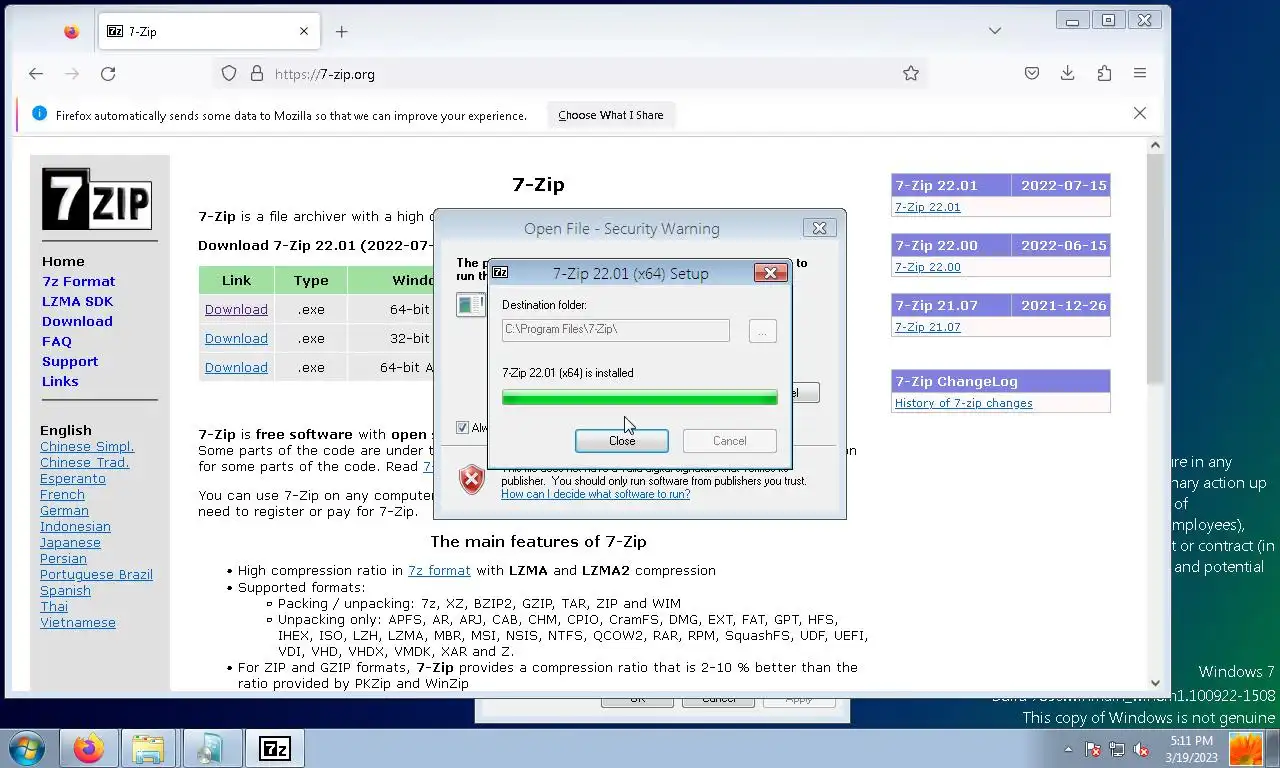The image size is (1280, 768).
Task: Click Cancel button in 7-Zip Setup
Action: (x=729, y=441)
